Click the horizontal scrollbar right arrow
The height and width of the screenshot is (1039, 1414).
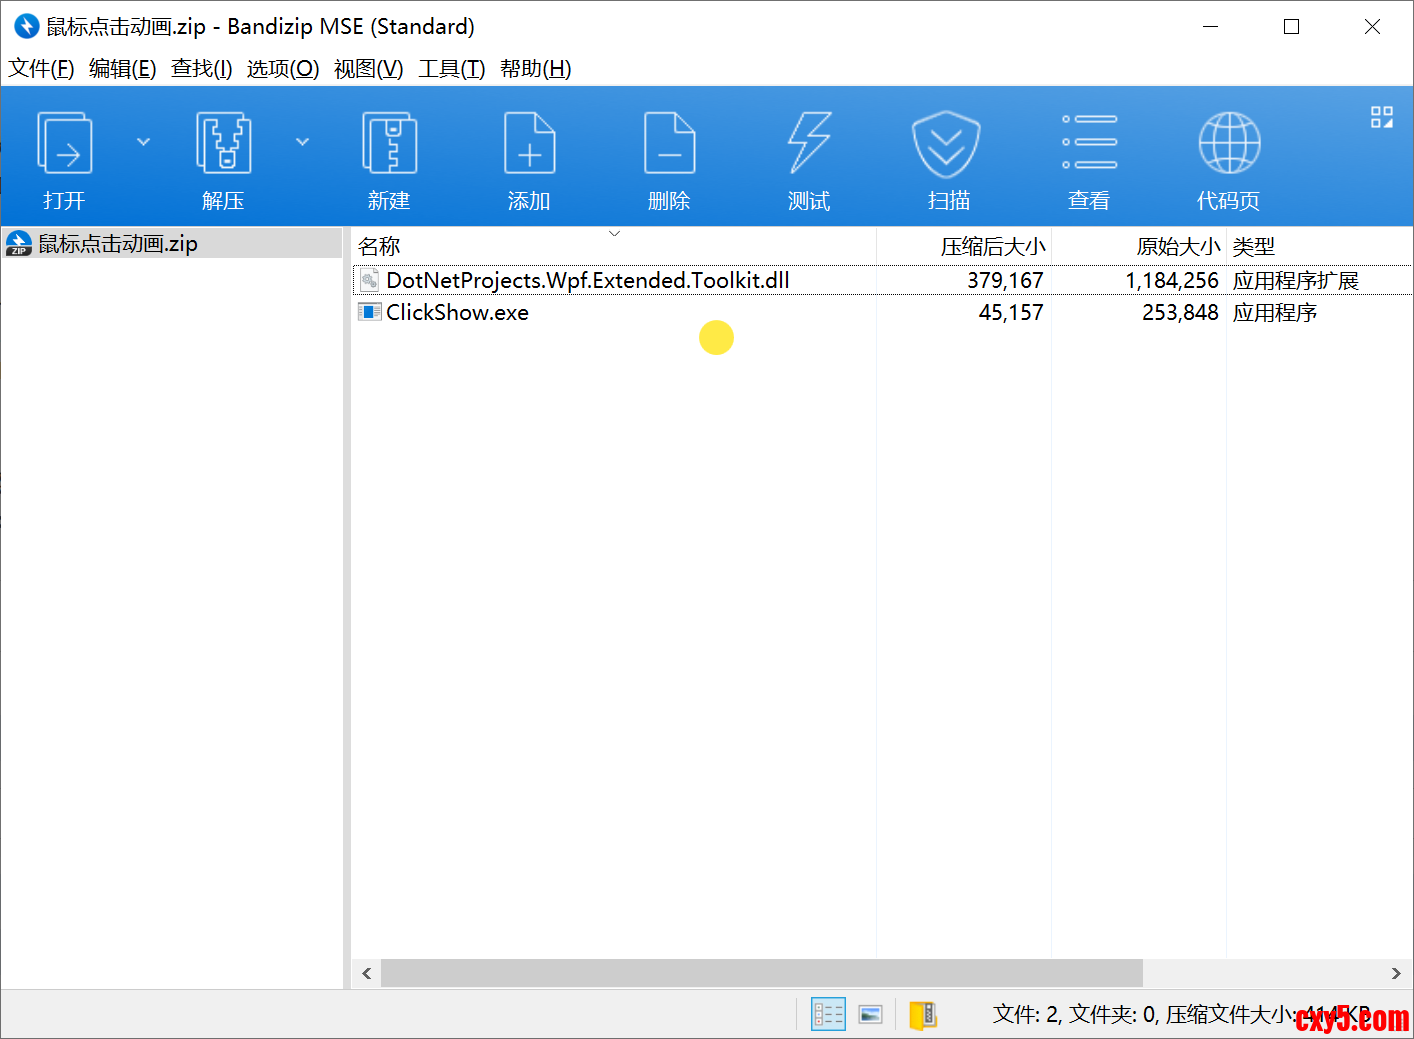pyautogui.click(x=1396, y=973)
